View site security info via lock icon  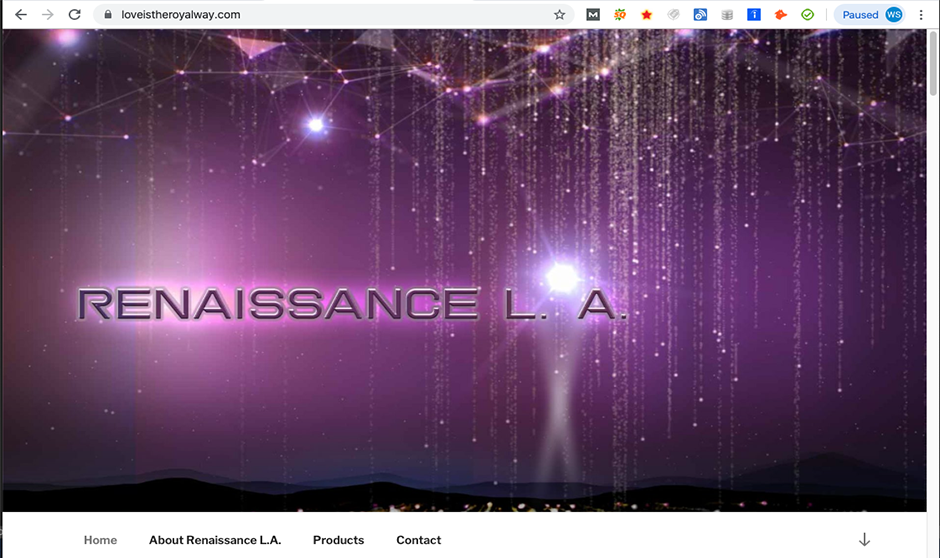pyautogui.click(x=108, y=14)
